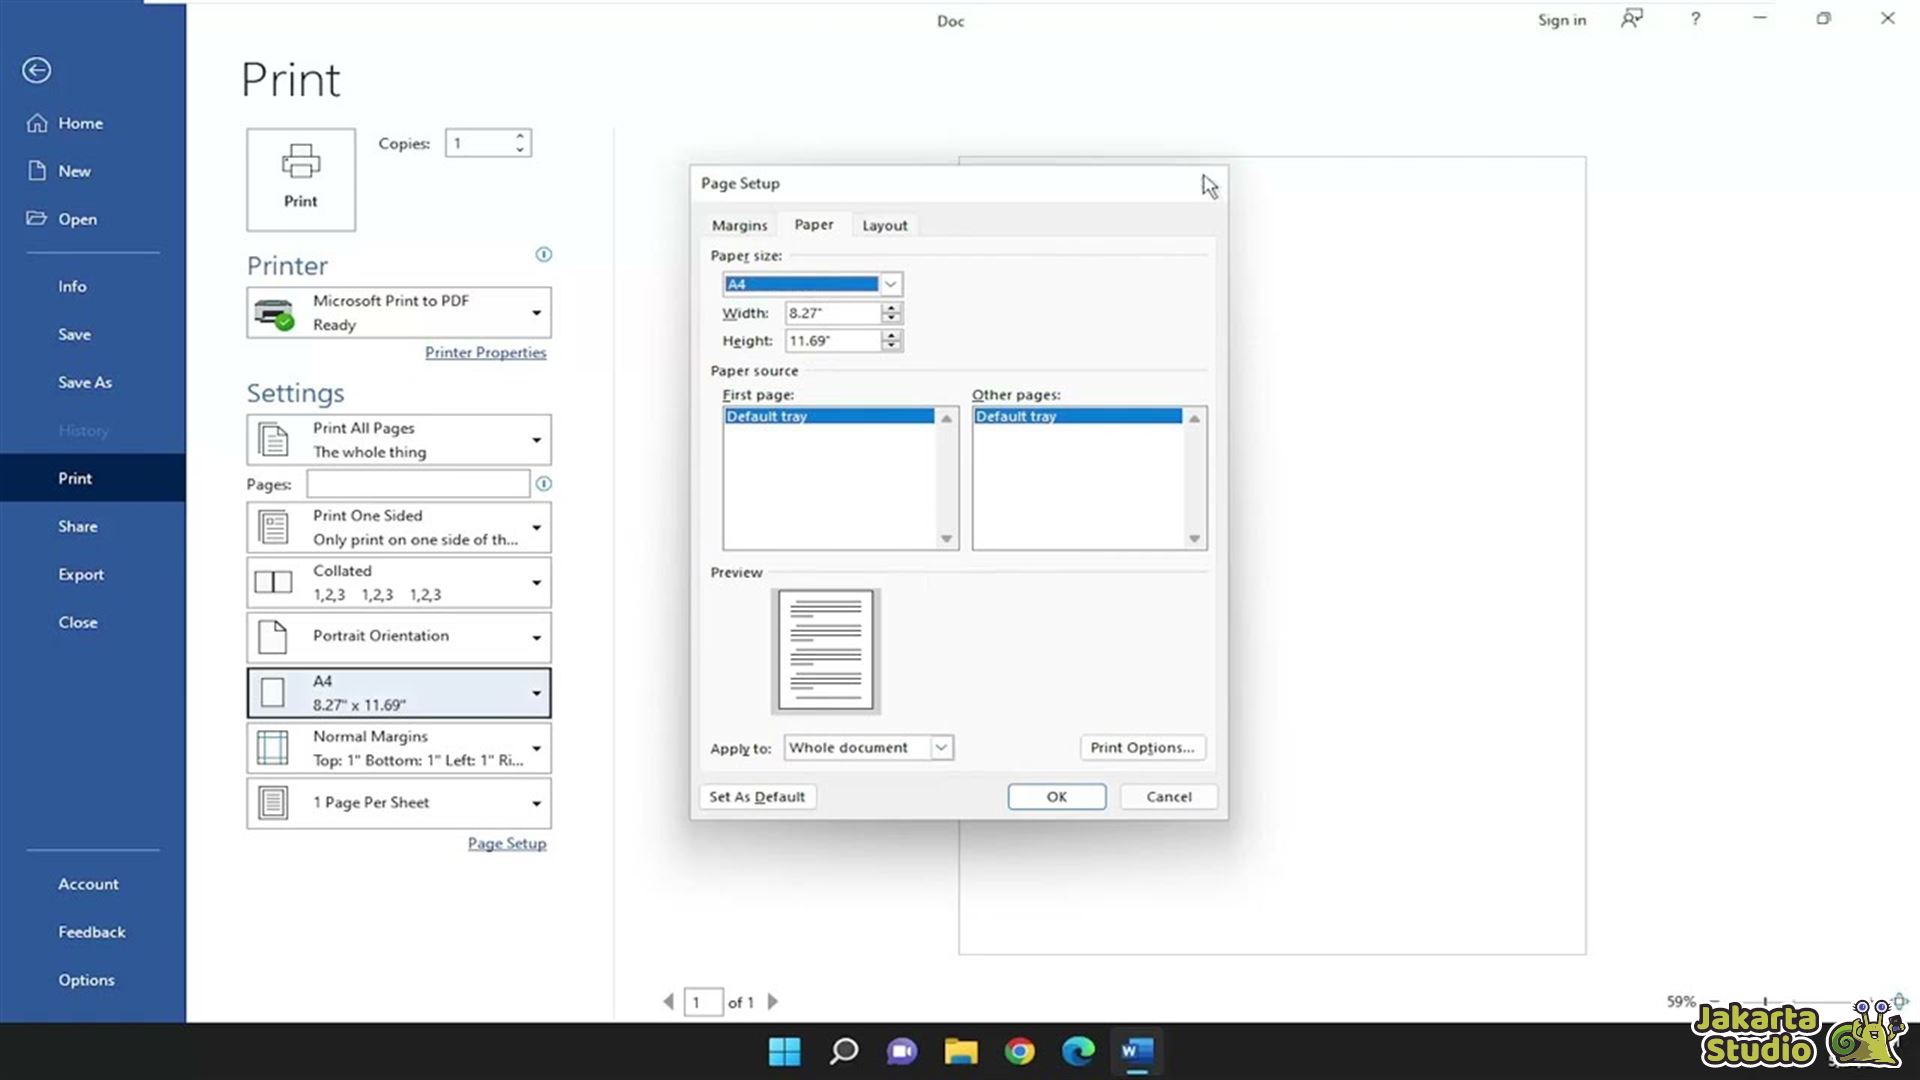Click the large Print printer button
1920x1080 pixels.
point(300,179)
